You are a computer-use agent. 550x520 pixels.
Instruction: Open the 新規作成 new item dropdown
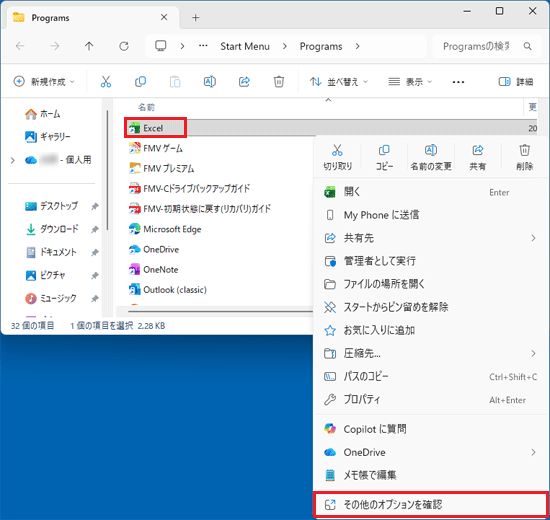tap(44, 82)
